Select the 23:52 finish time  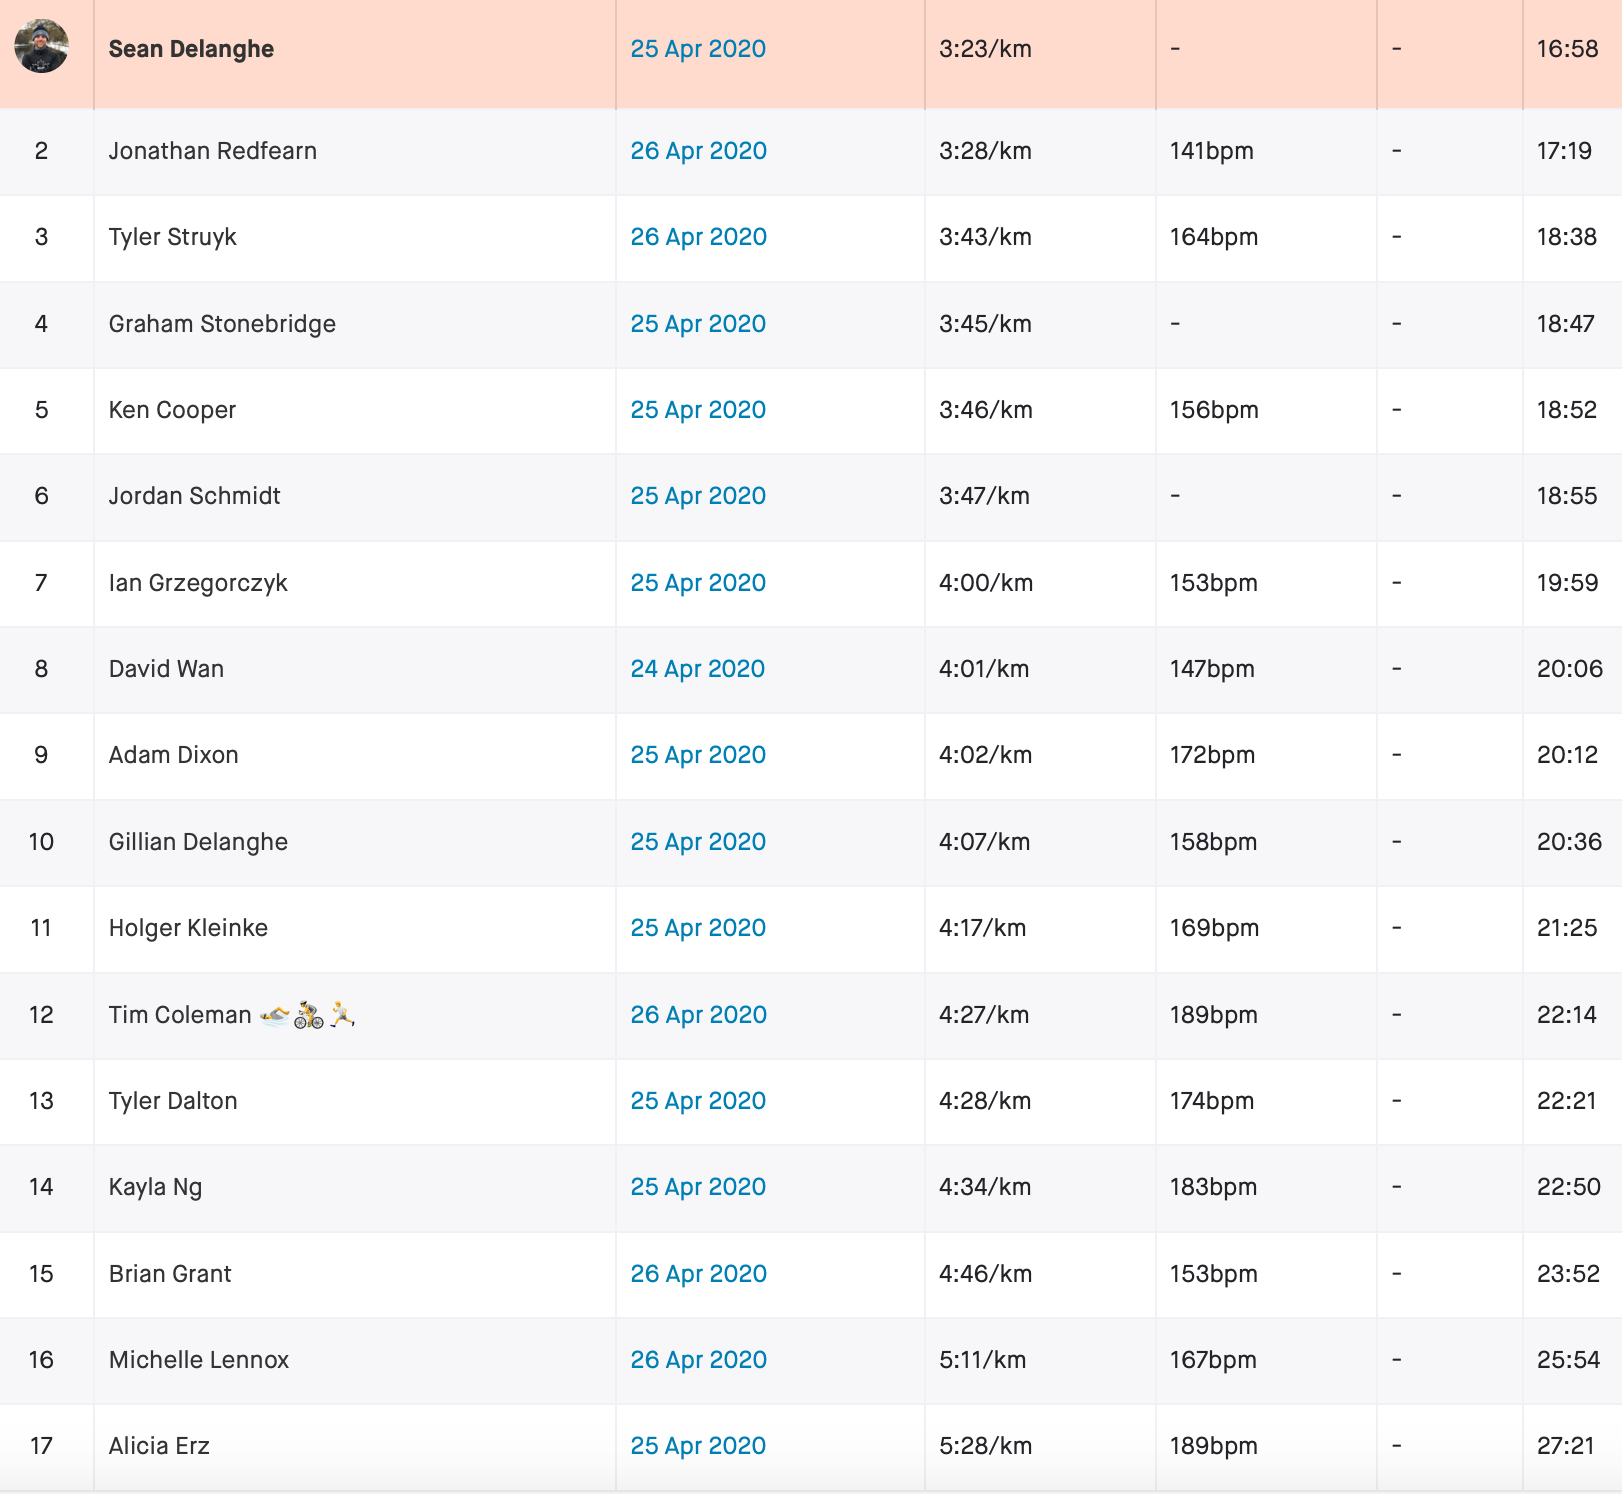click(1569, 1274)
